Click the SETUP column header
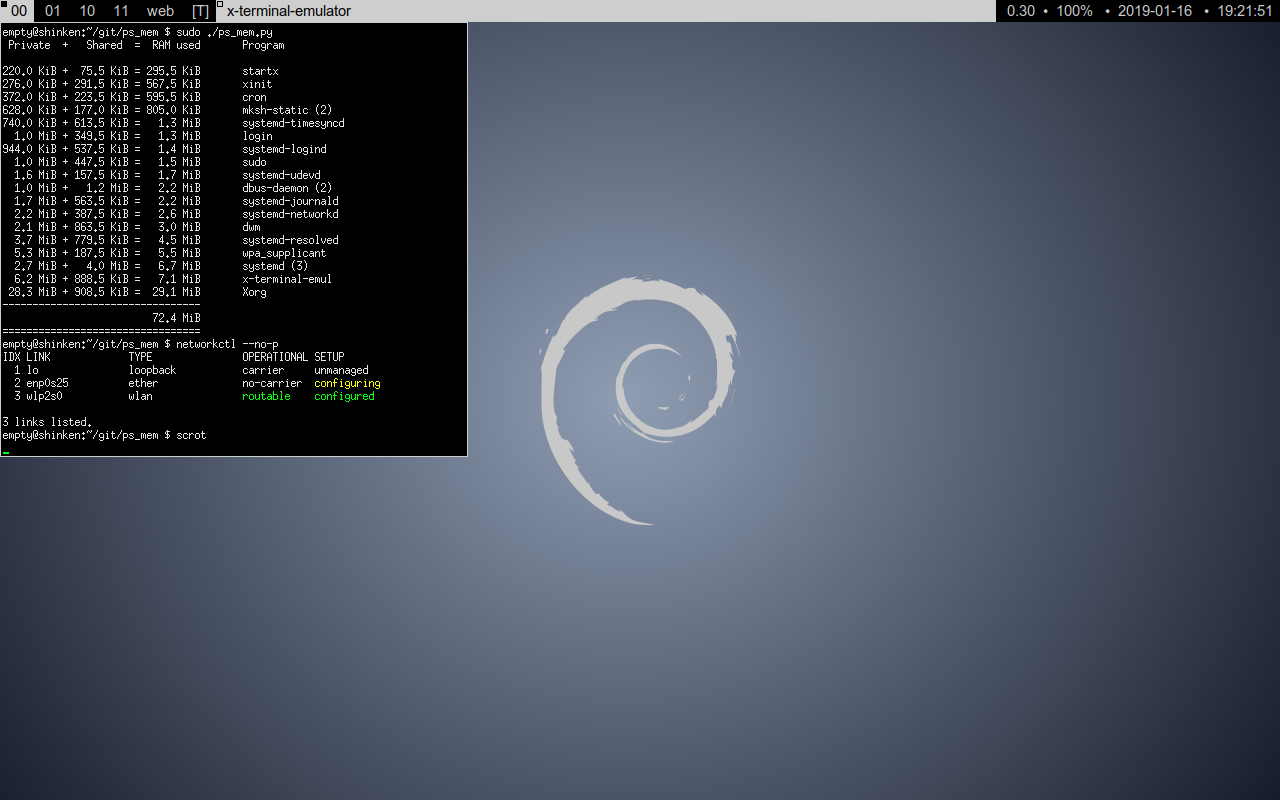Image resolution: width=1280 pixels, height=800 pixels. 329,357
